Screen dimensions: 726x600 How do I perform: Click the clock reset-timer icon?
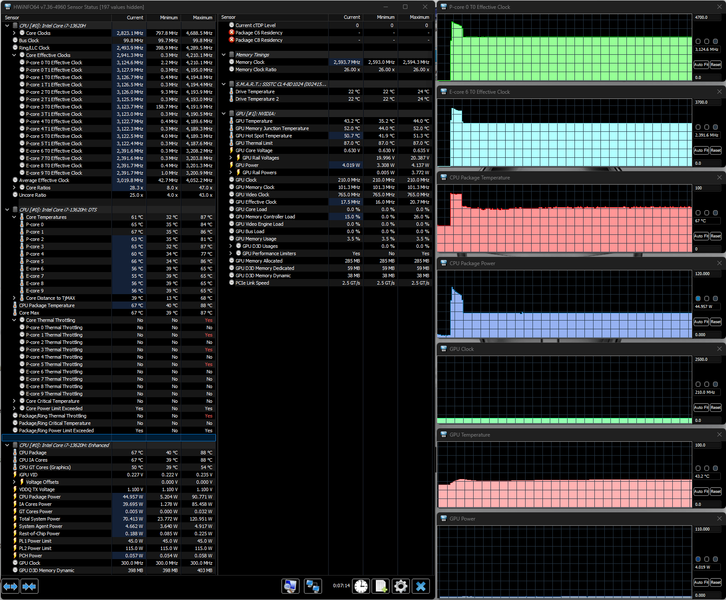(x=361, y=586)
